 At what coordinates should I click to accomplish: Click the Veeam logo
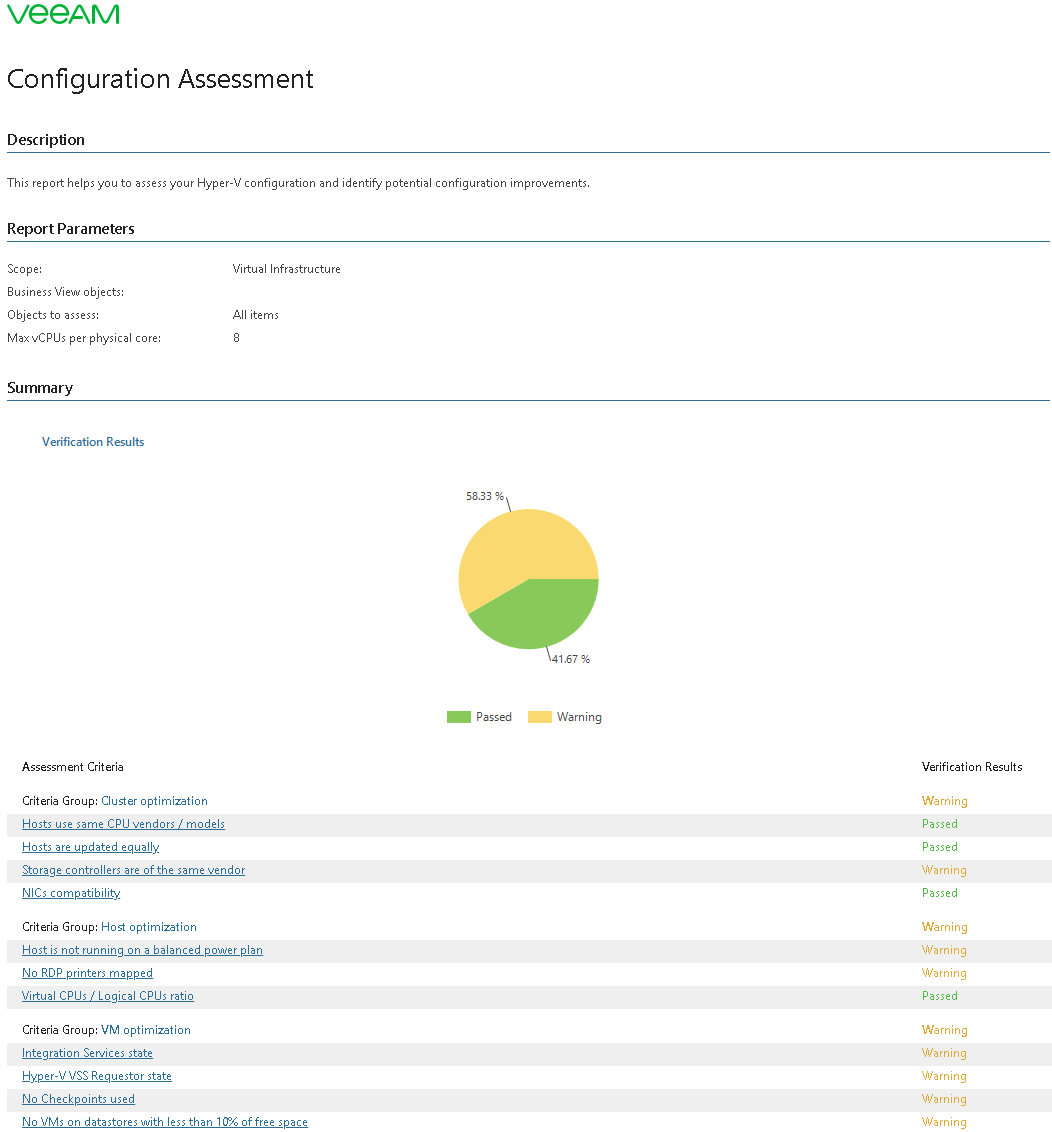coord(63,14)
